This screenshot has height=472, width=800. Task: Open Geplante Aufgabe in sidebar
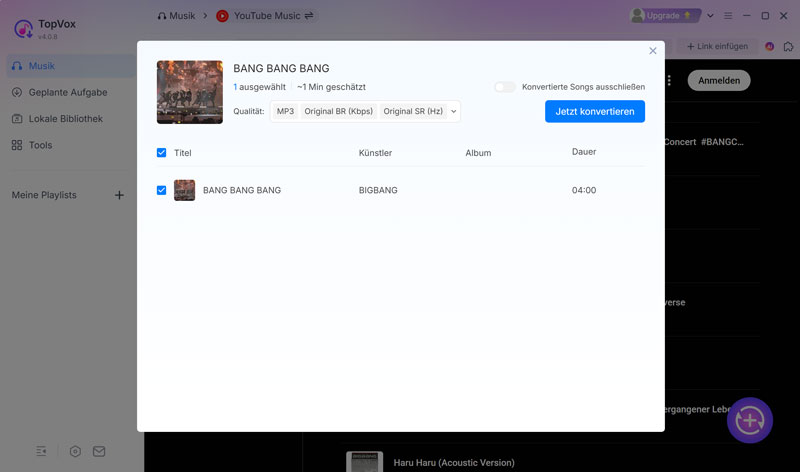tap(70, 92)
